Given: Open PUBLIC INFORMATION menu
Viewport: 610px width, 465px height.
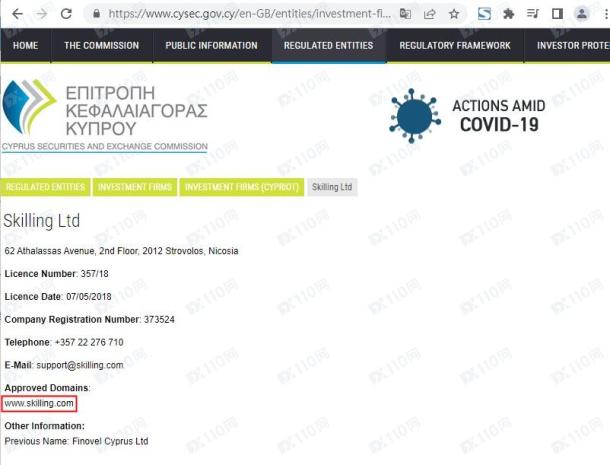Looking at the screenshot, I should tap(212, 46).
